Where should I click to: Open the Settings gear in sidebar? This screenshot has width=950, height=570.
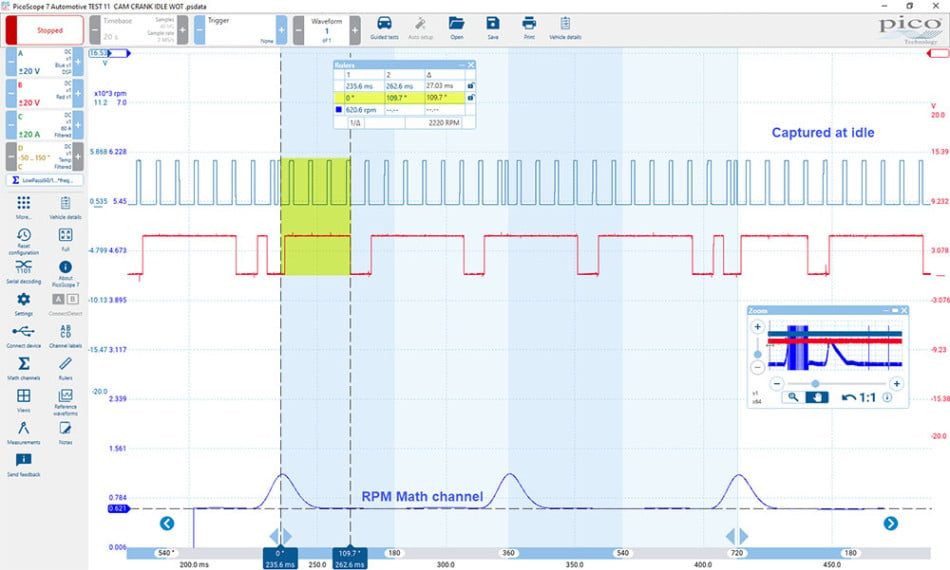24,303
